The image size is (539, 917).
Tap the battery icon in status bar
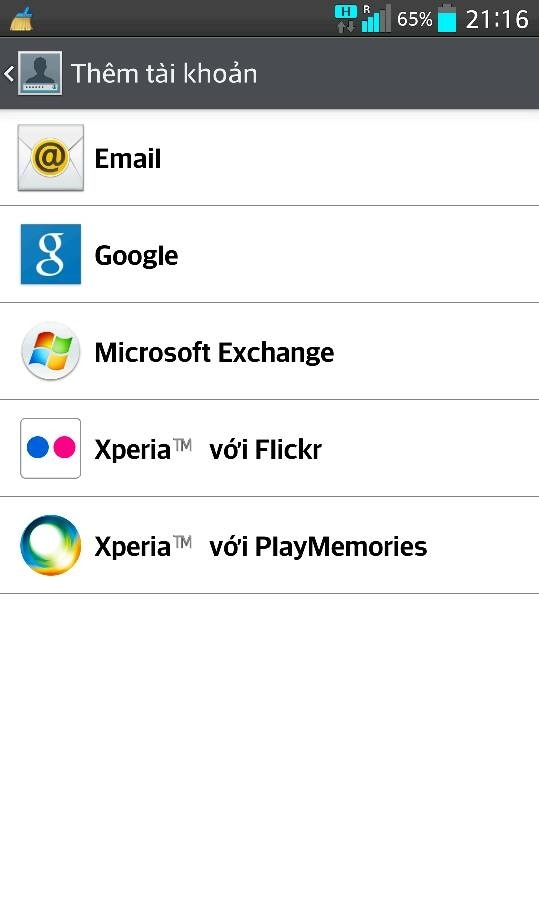click(447, 18)
